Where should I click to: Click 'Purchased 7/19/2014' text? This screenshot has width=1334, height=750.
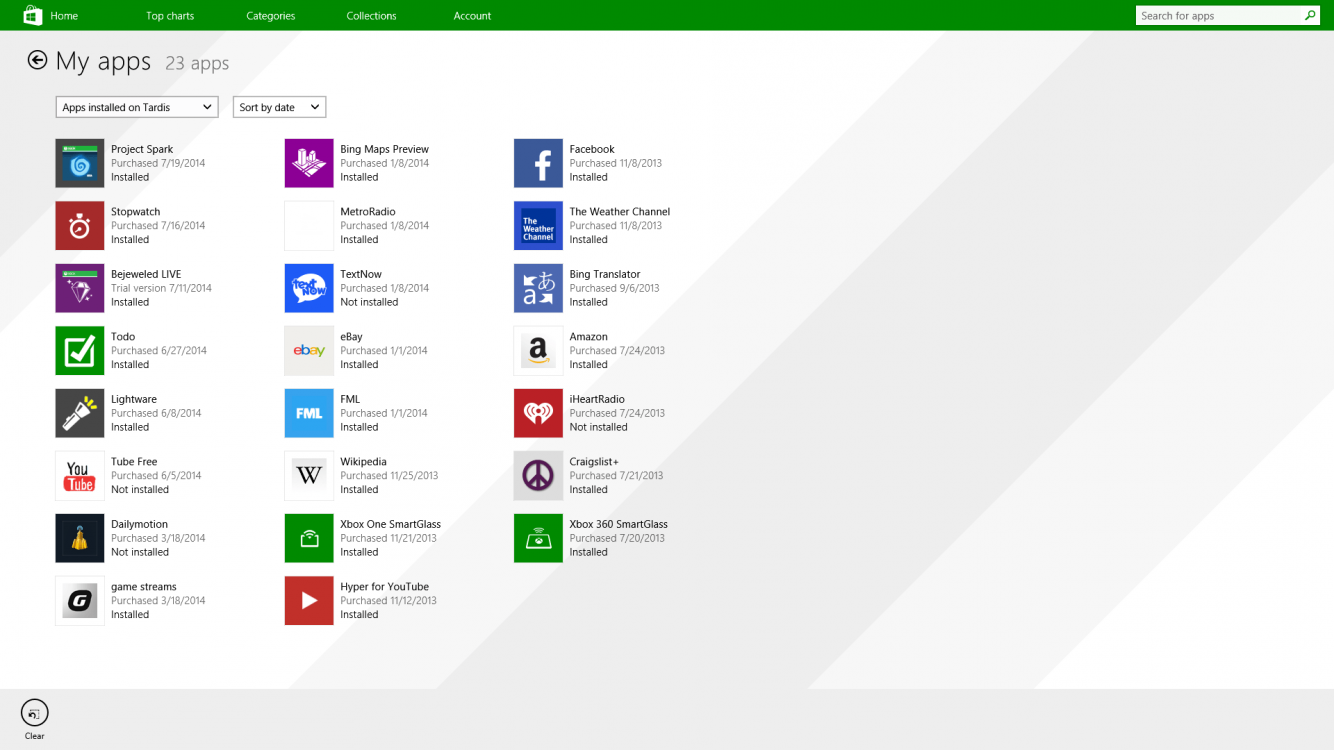point(158,163)
